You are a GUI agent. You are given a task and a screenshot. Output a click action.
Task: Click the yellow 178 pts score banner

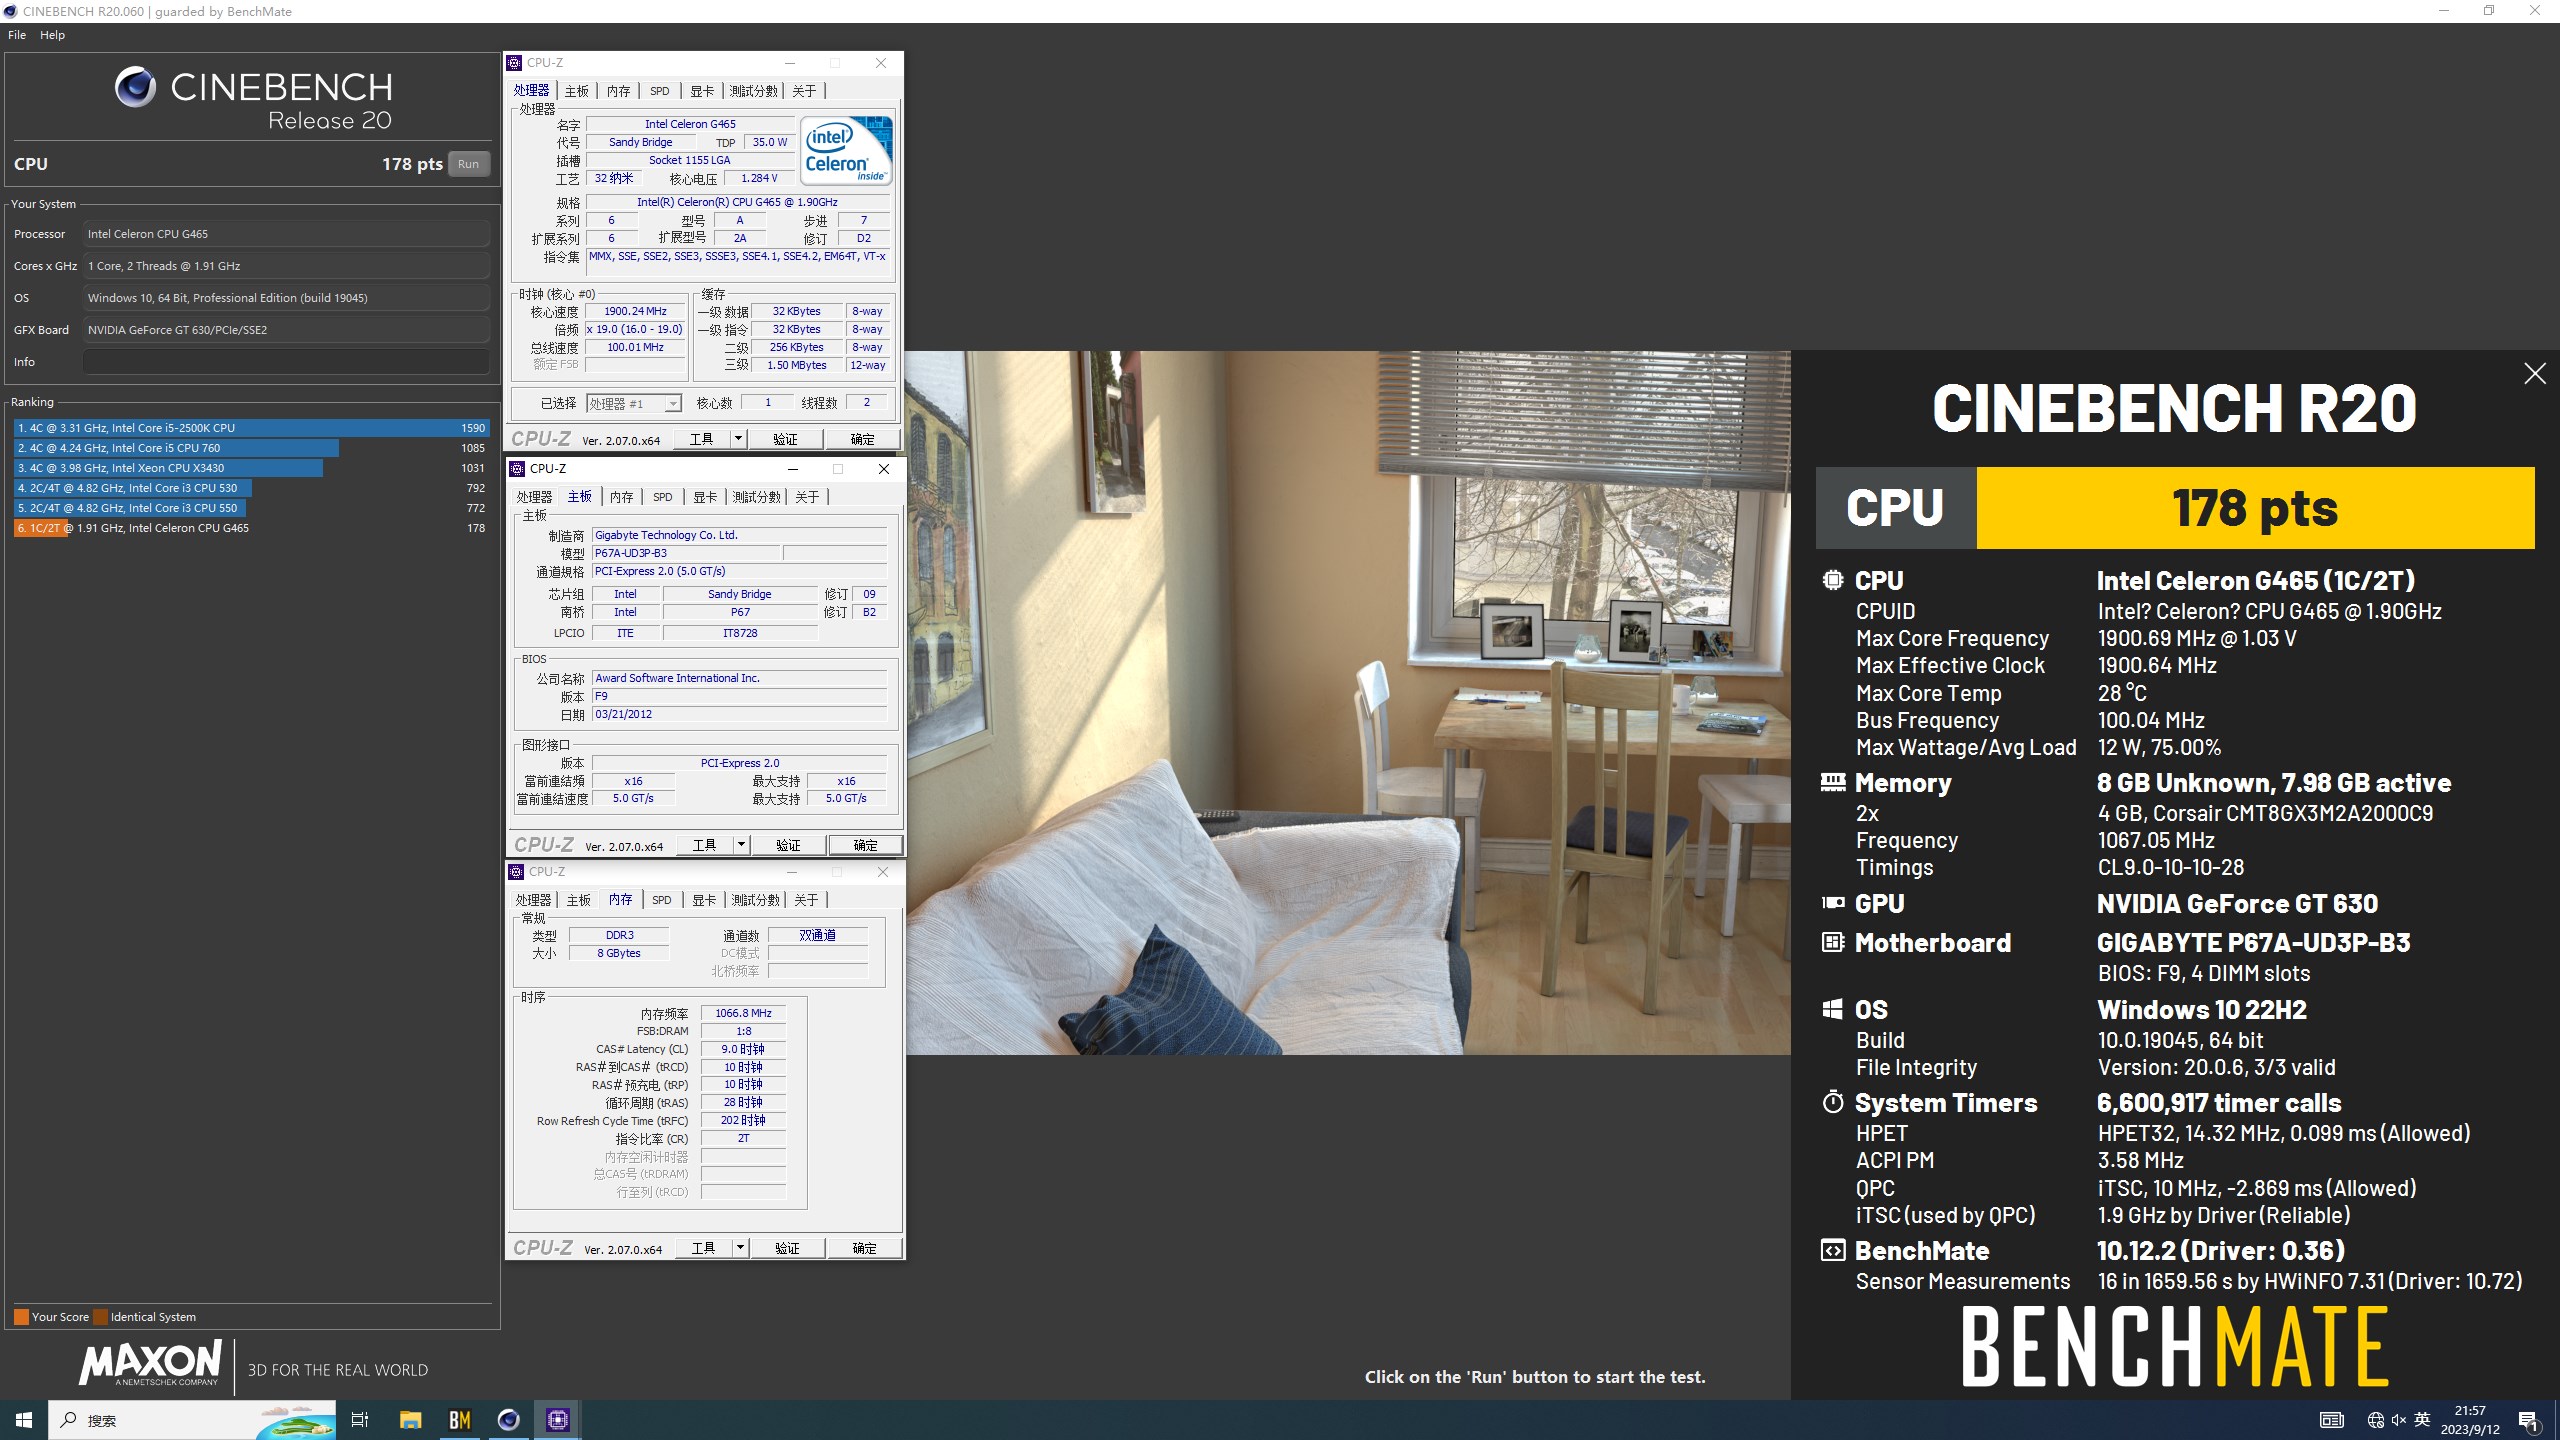pos(2255,508)
